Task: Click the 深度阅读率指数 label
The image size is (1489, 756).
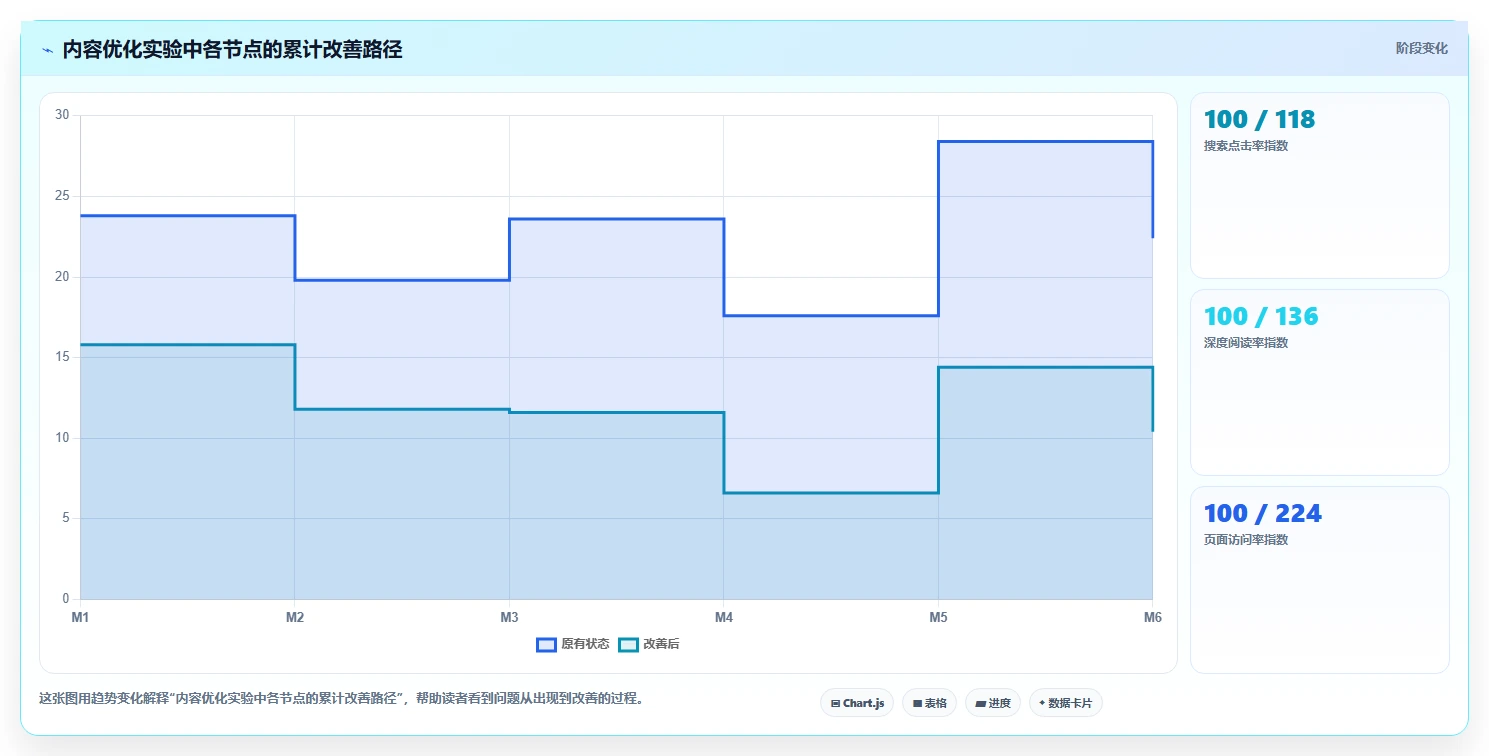Action: 1246,343
